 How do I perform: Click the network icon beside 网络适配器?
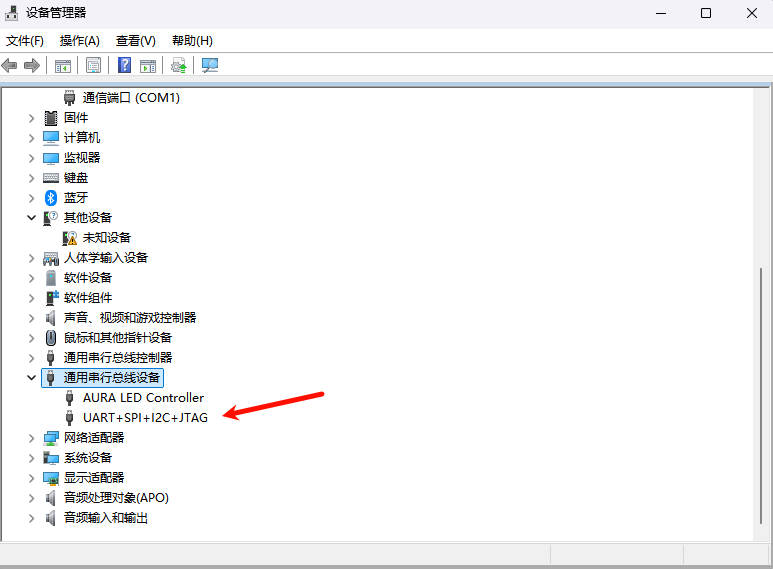pos(51,438)
